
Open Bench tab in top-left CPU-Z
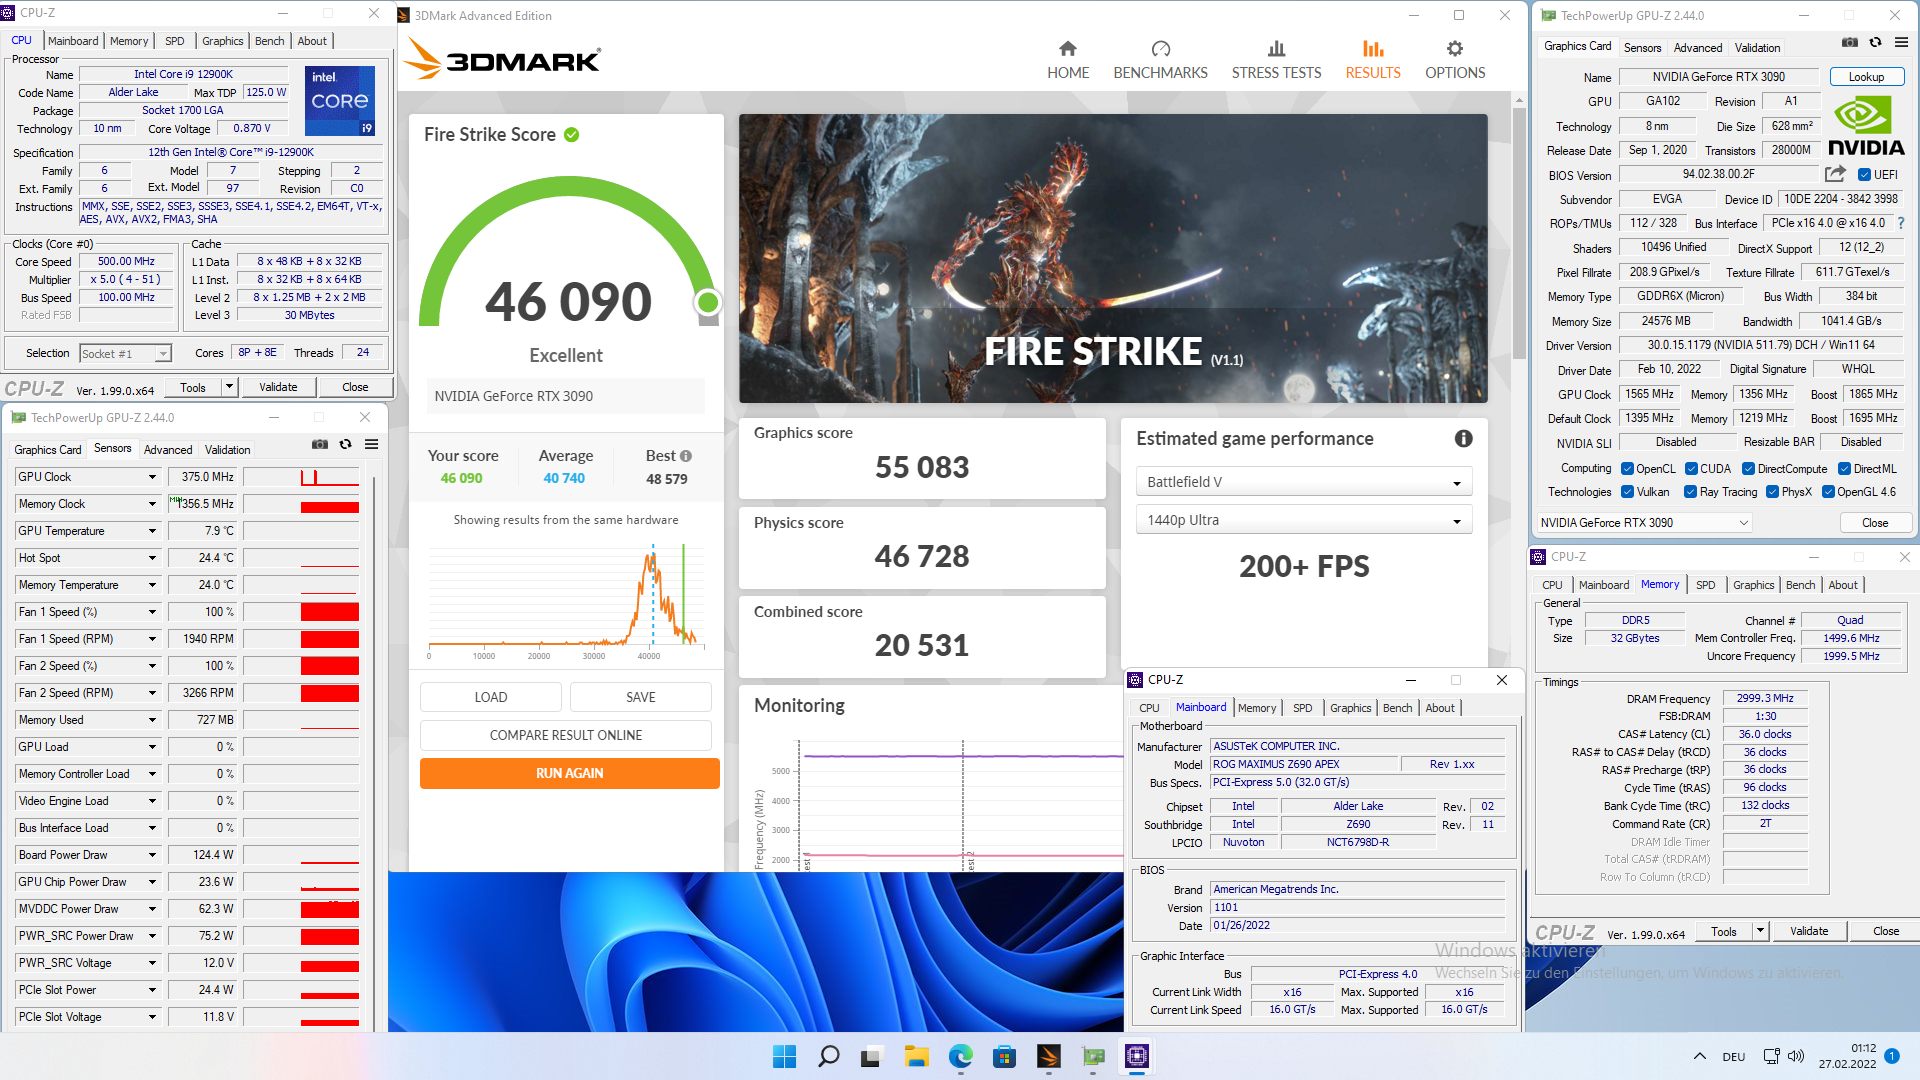pyautogui.click(x=269, y=41)
